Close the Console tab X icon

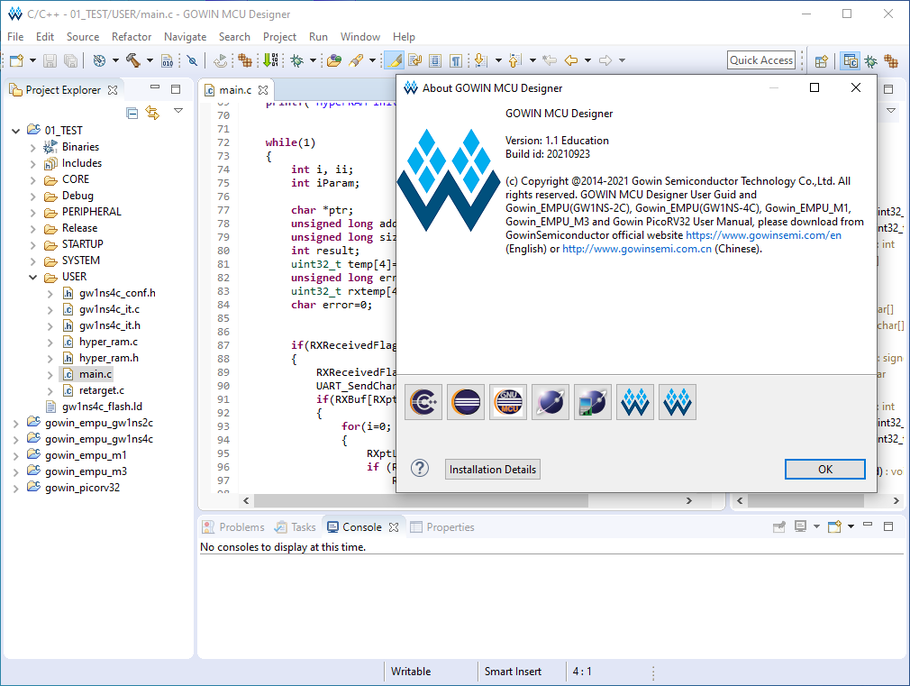click(393, 527)
